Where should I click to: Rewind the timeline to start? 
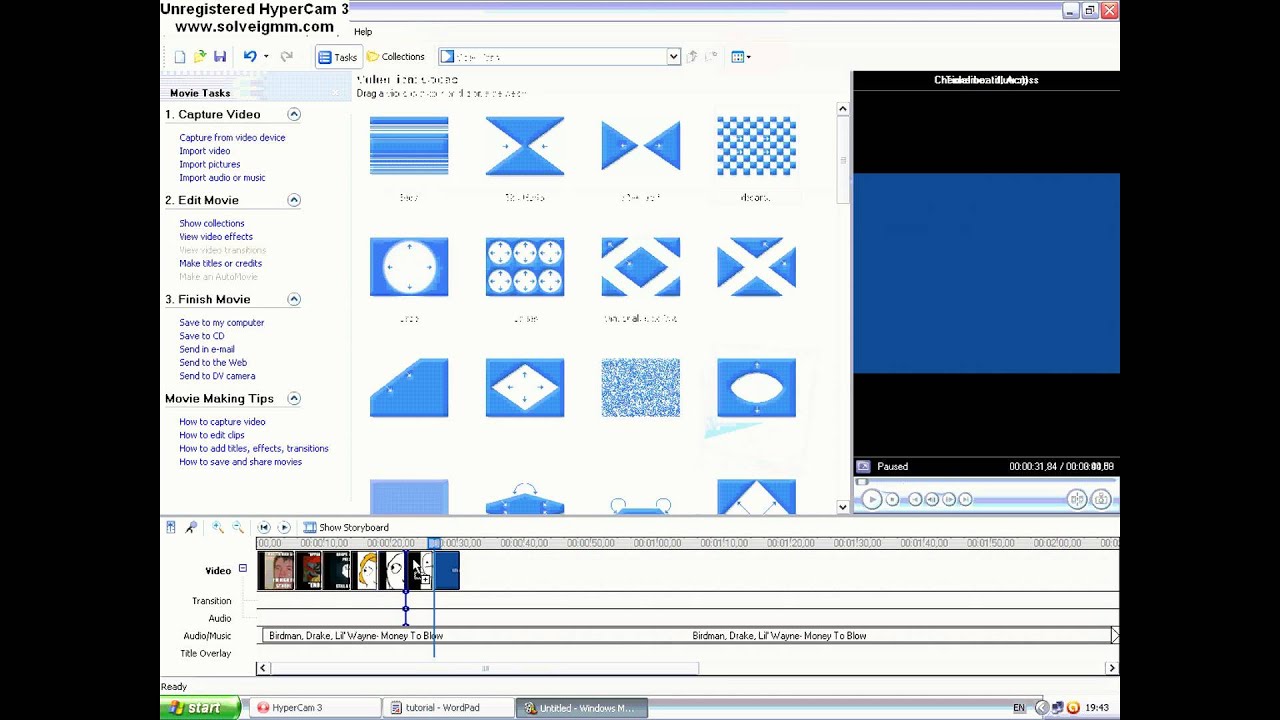click(x=264, y=527)
